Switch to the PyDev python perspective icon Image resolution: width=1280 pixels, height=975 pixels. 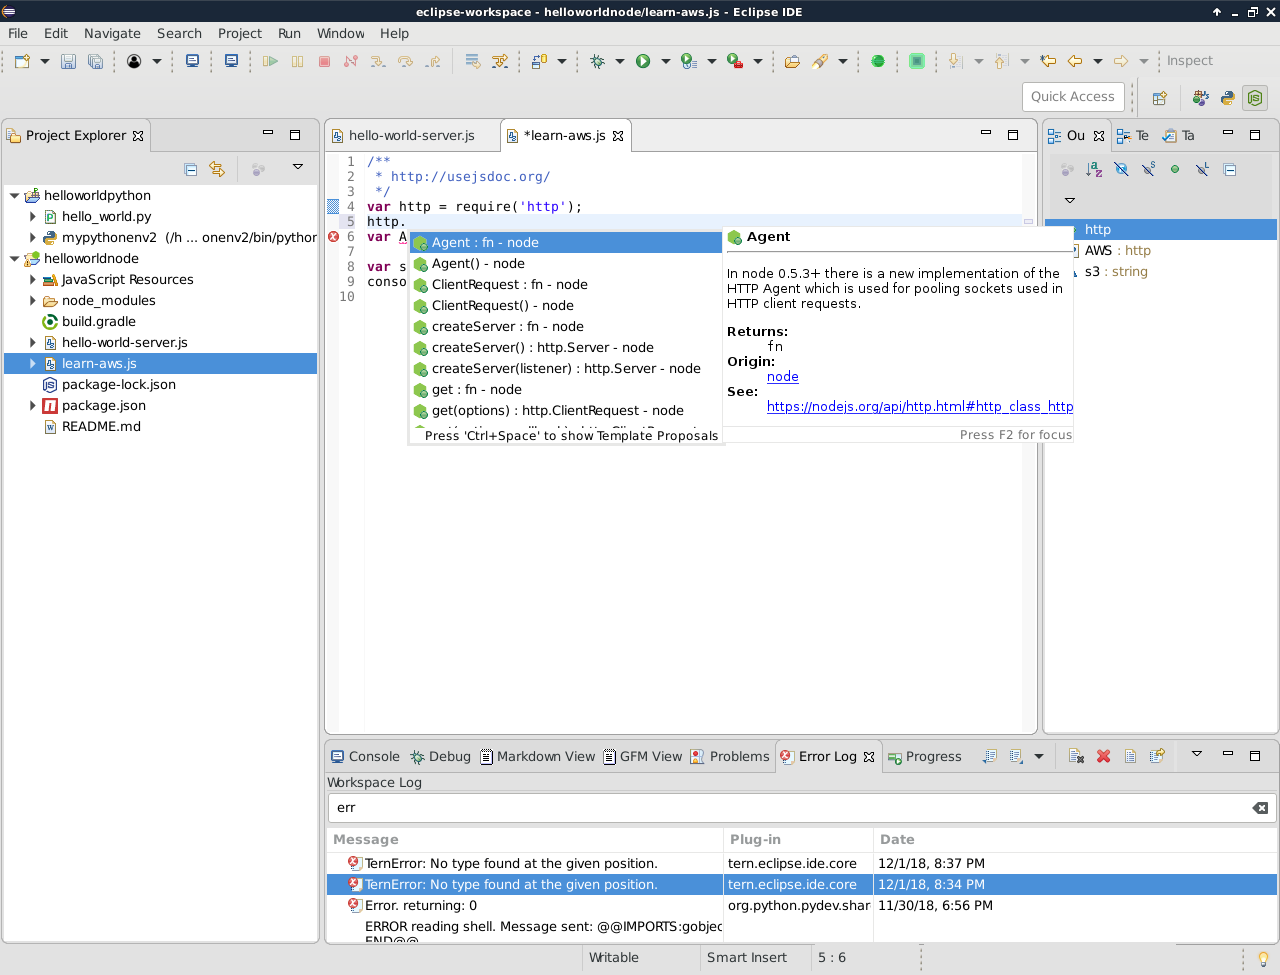(x=1227, y=98)
